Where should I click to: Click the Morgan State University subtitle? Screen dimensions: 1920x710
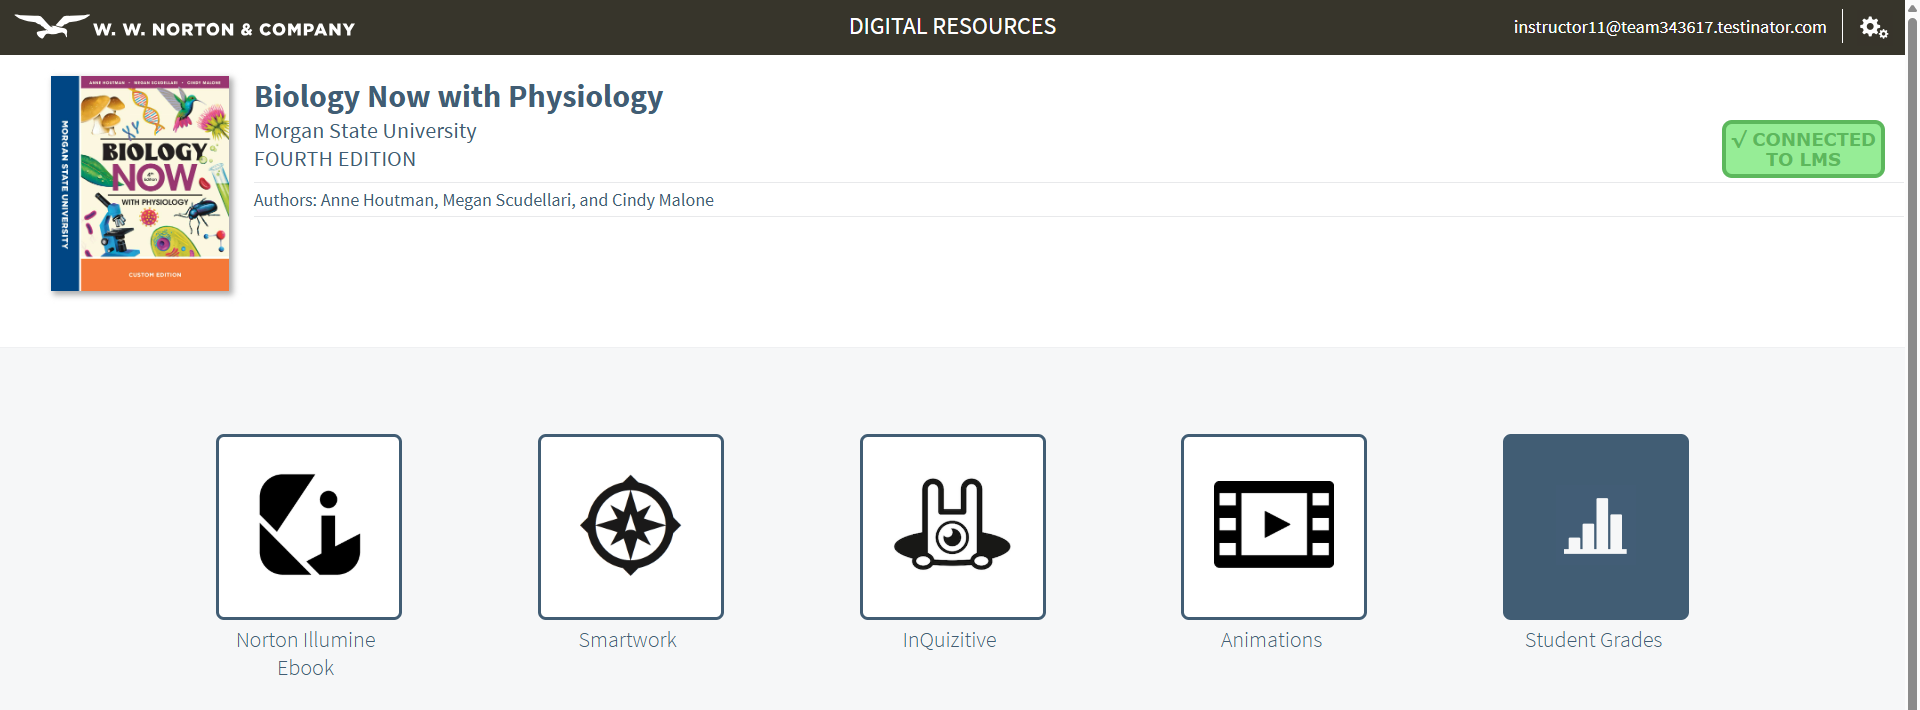pyautogui.click(x=365, y=131)
